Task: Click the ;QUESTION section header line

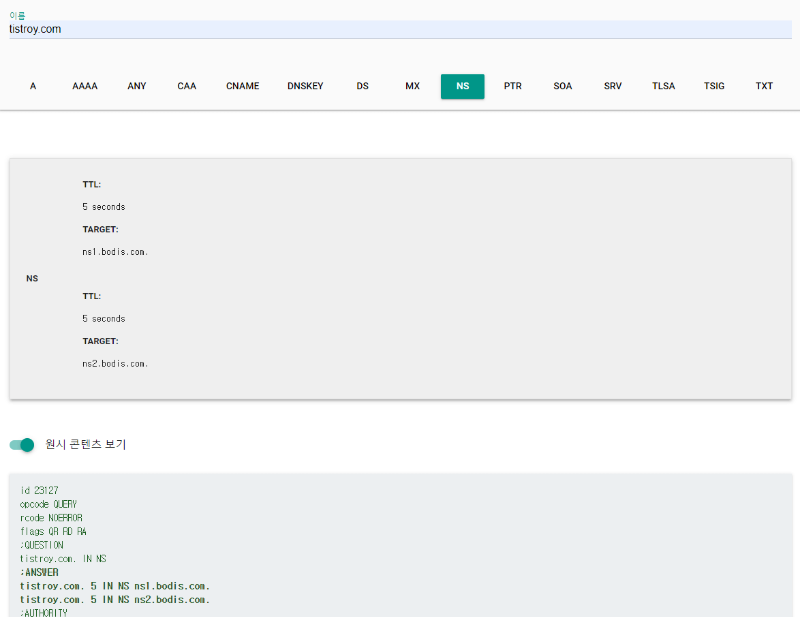Action: (42, 545)
